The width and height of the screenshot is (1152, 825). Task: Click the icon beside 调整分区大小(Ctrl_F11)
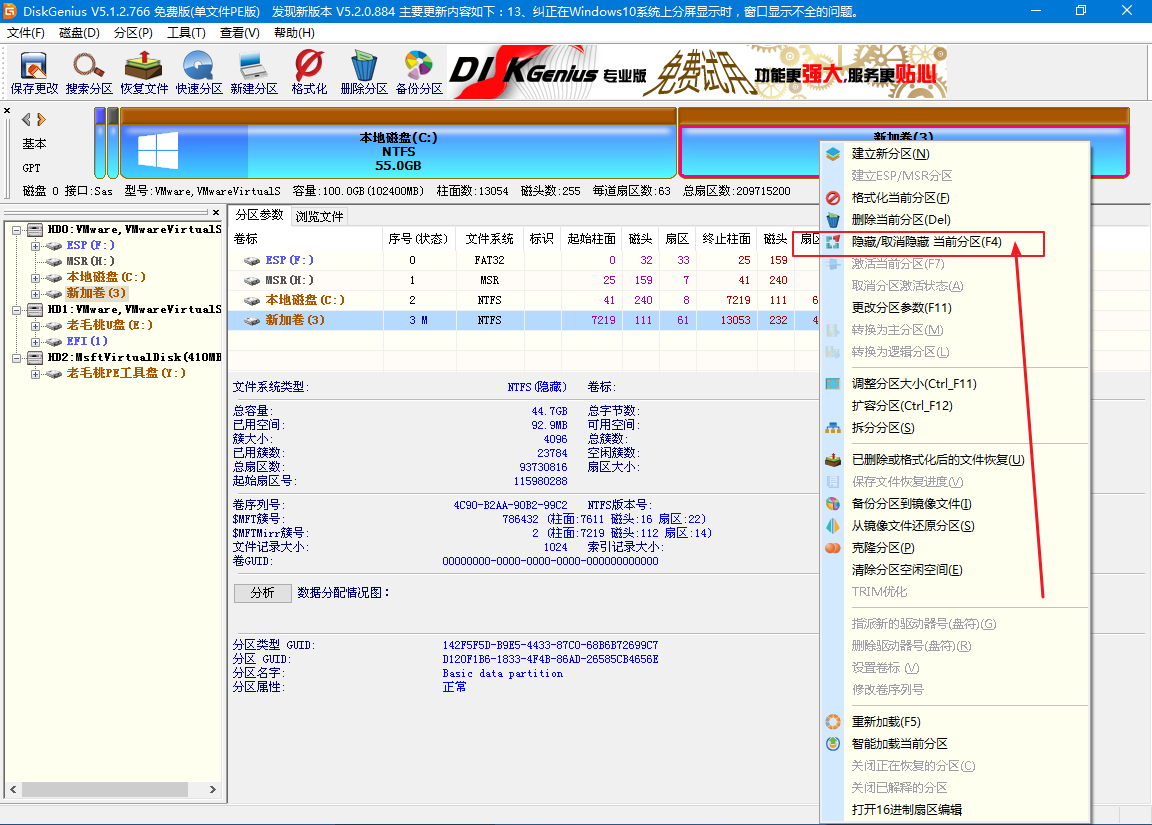coord(832,383)
